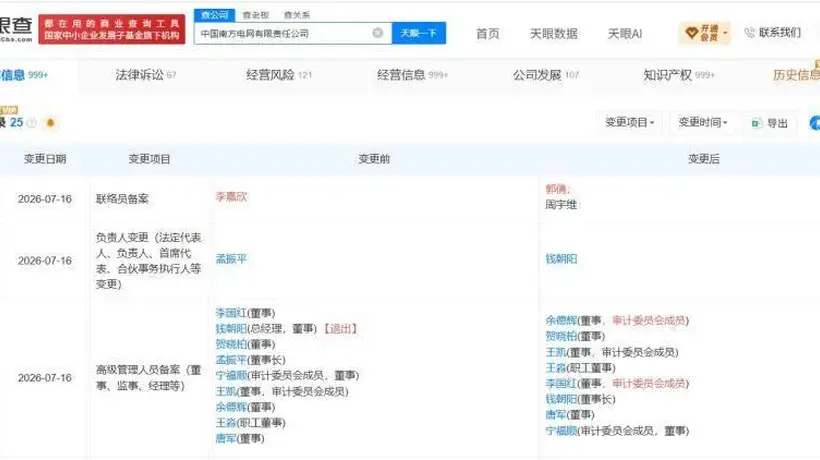Switch to the 查公司 search tab
The width and height of the screenshot is (820, 460).
point(214,15)
